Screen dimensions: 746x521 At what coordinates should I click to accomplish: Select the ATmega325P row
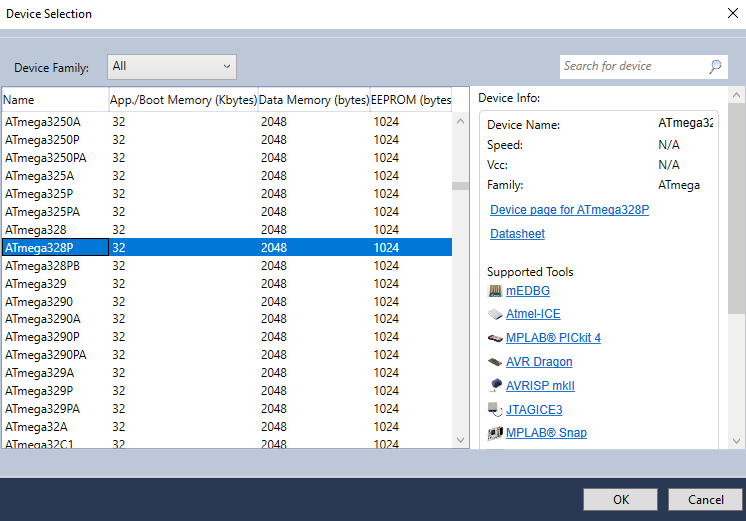coord(227,194)
